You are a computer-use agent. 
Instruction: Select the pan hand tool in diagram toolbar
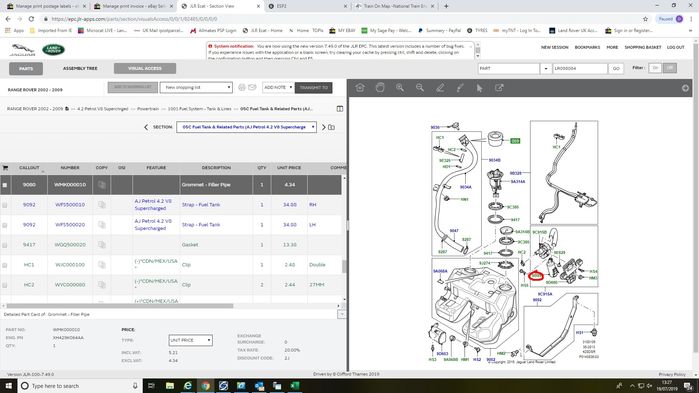click(380, 88)
